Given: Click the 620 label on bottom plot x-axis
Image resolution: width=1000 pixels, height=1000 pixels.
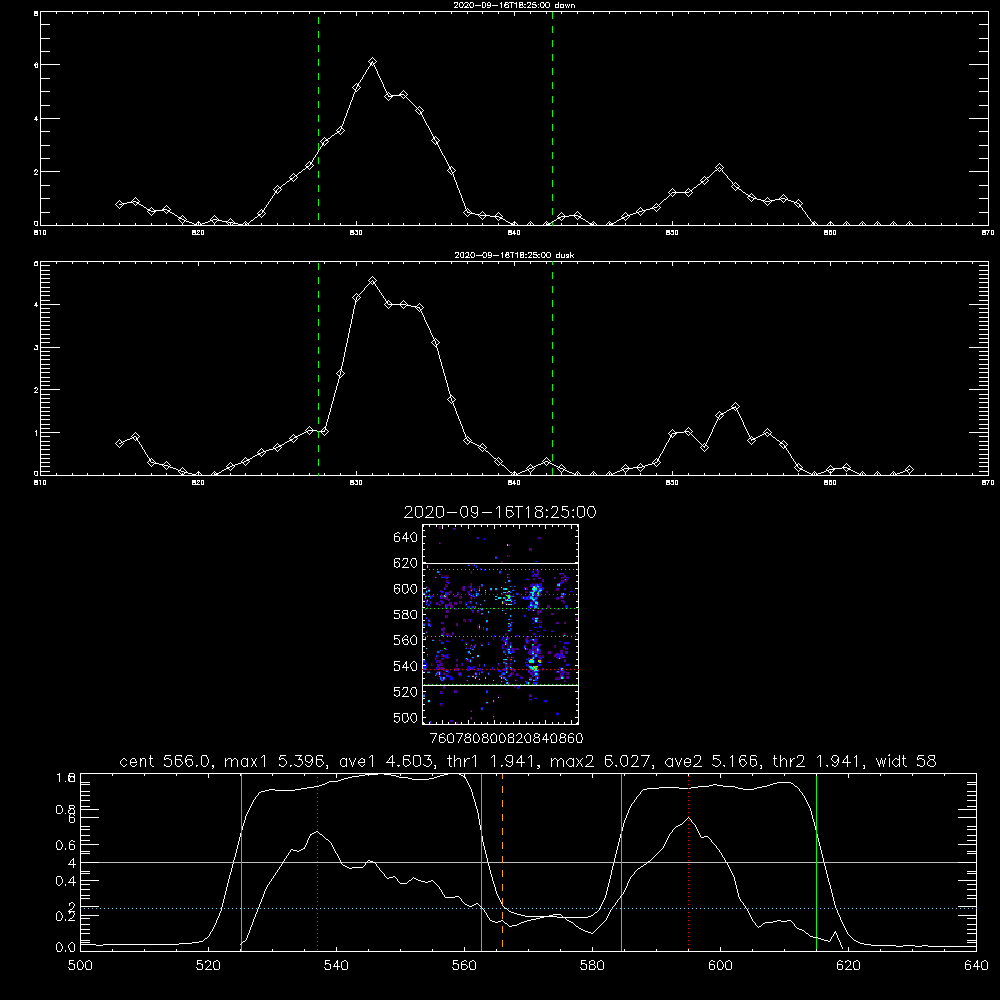Looking at the screenshot, I should tap(848, 966).
